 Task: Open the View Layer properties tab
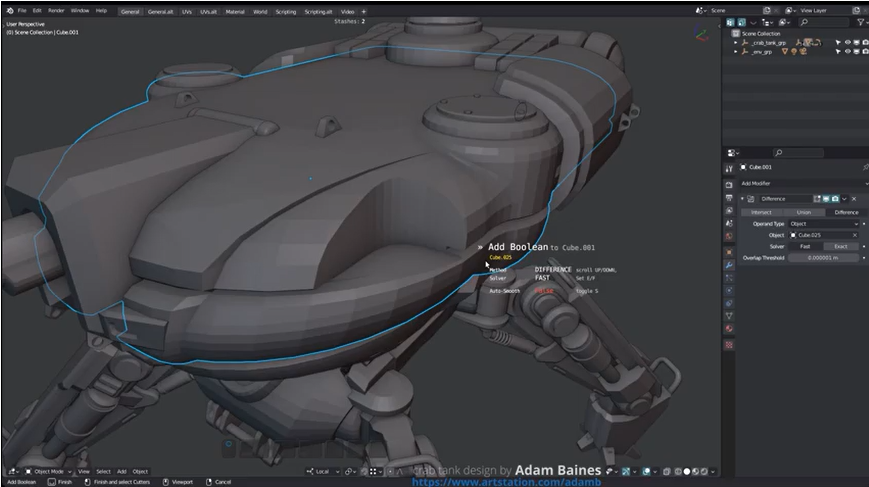[x=729, y=211]
